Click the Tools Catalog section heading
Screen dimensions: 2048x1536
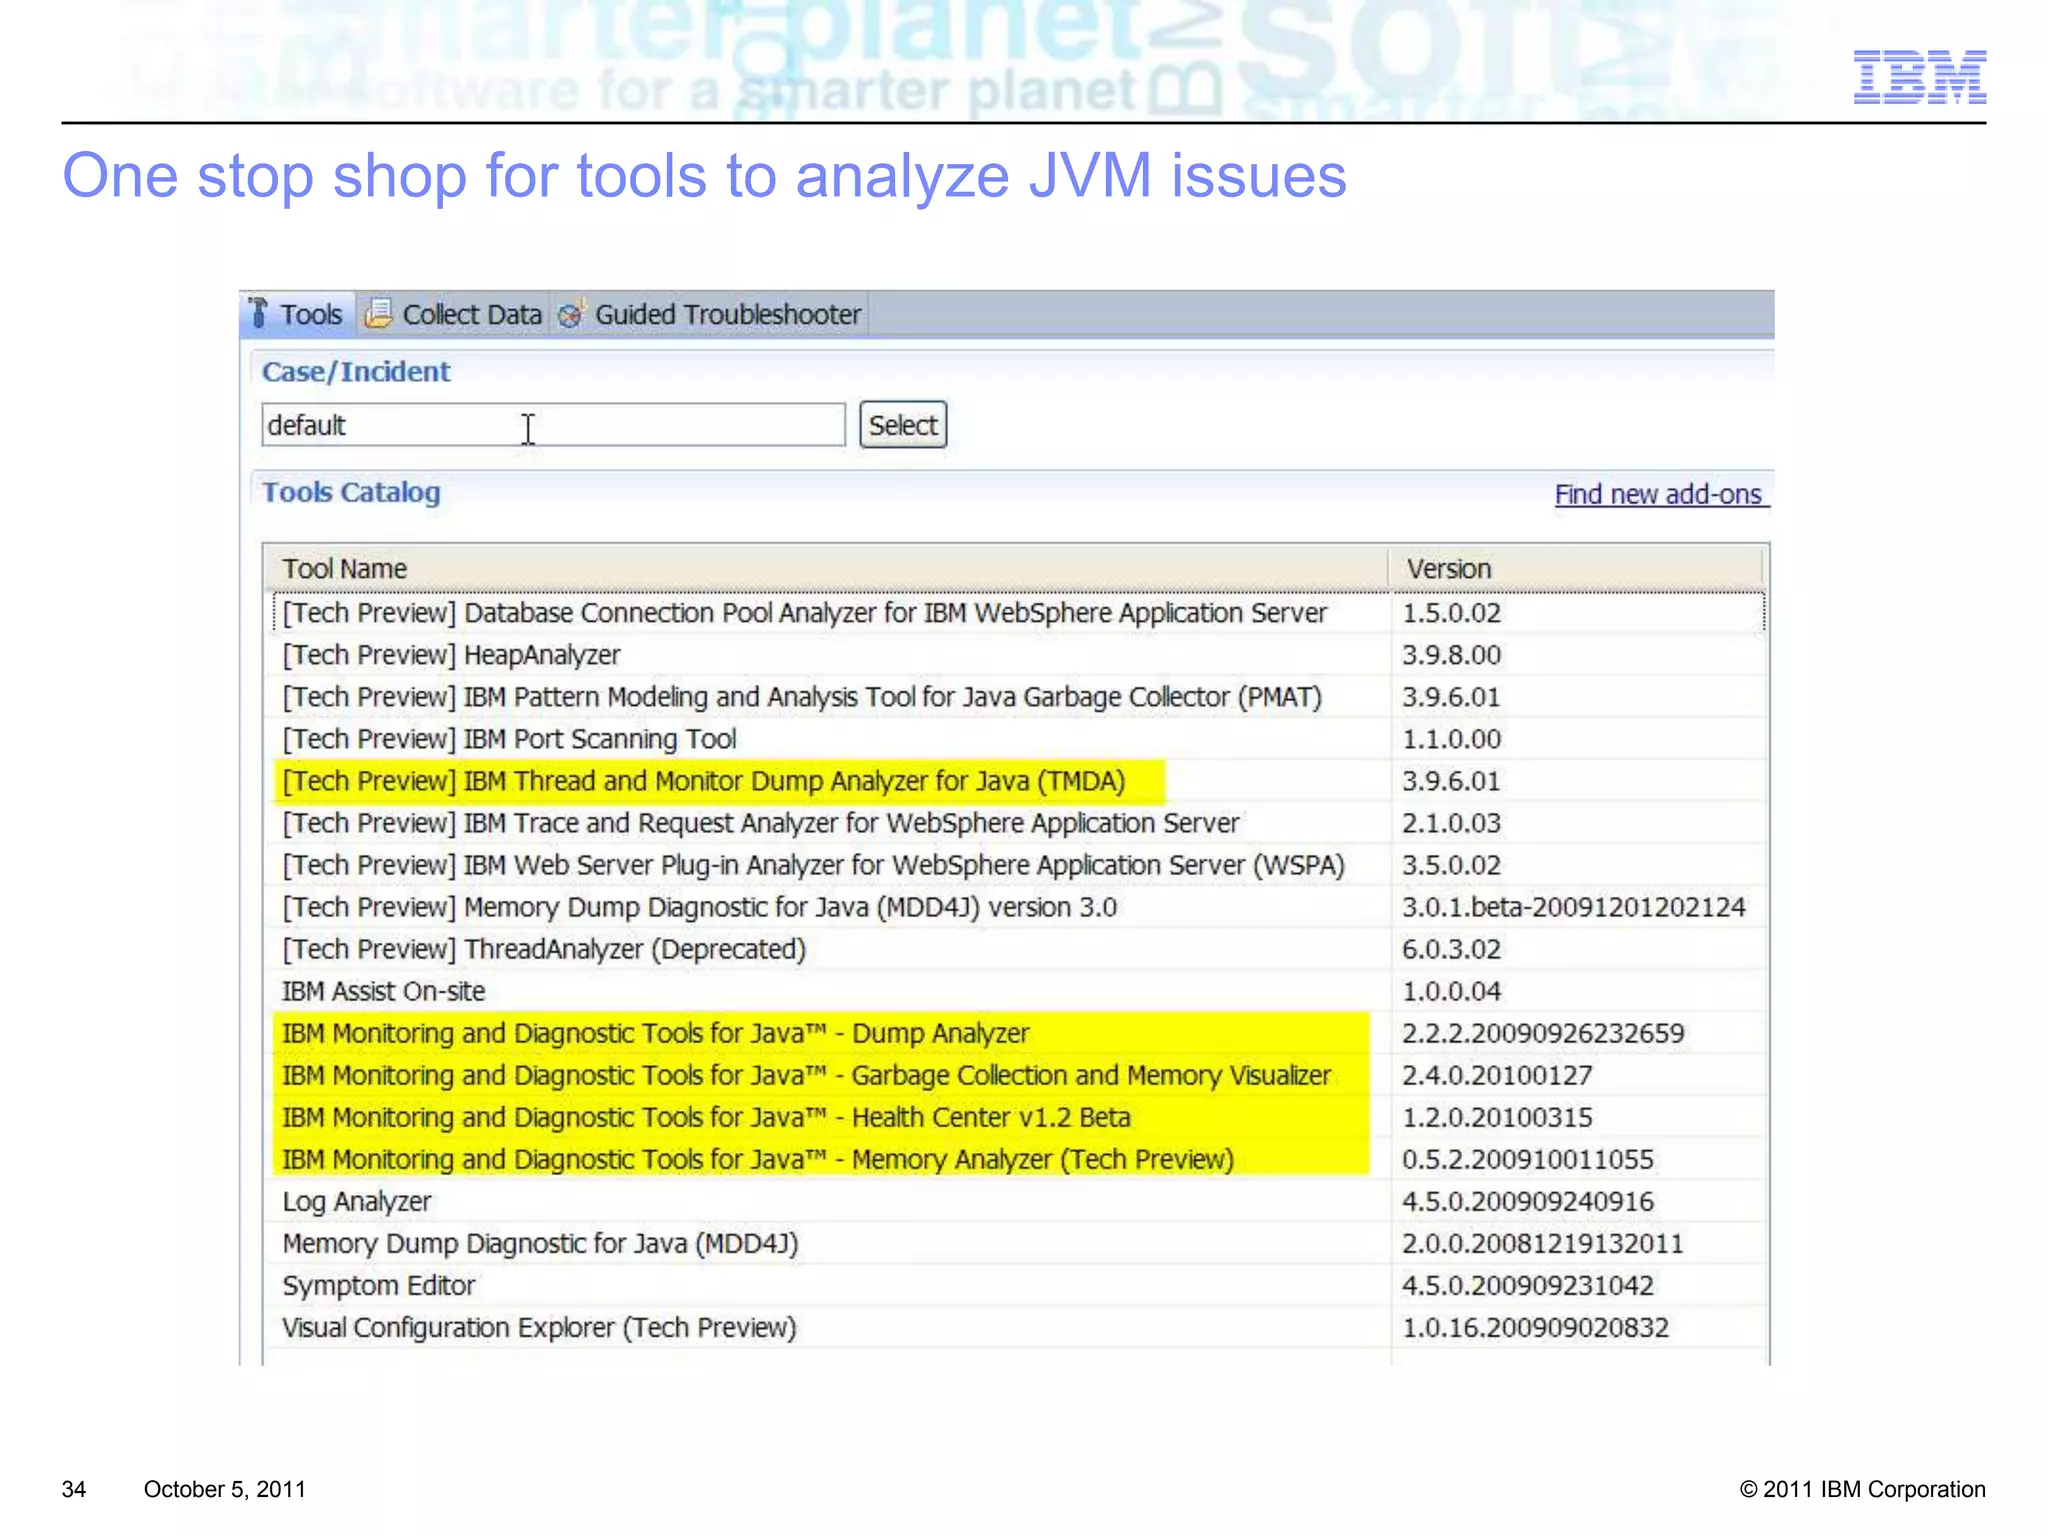pos(351,492)
